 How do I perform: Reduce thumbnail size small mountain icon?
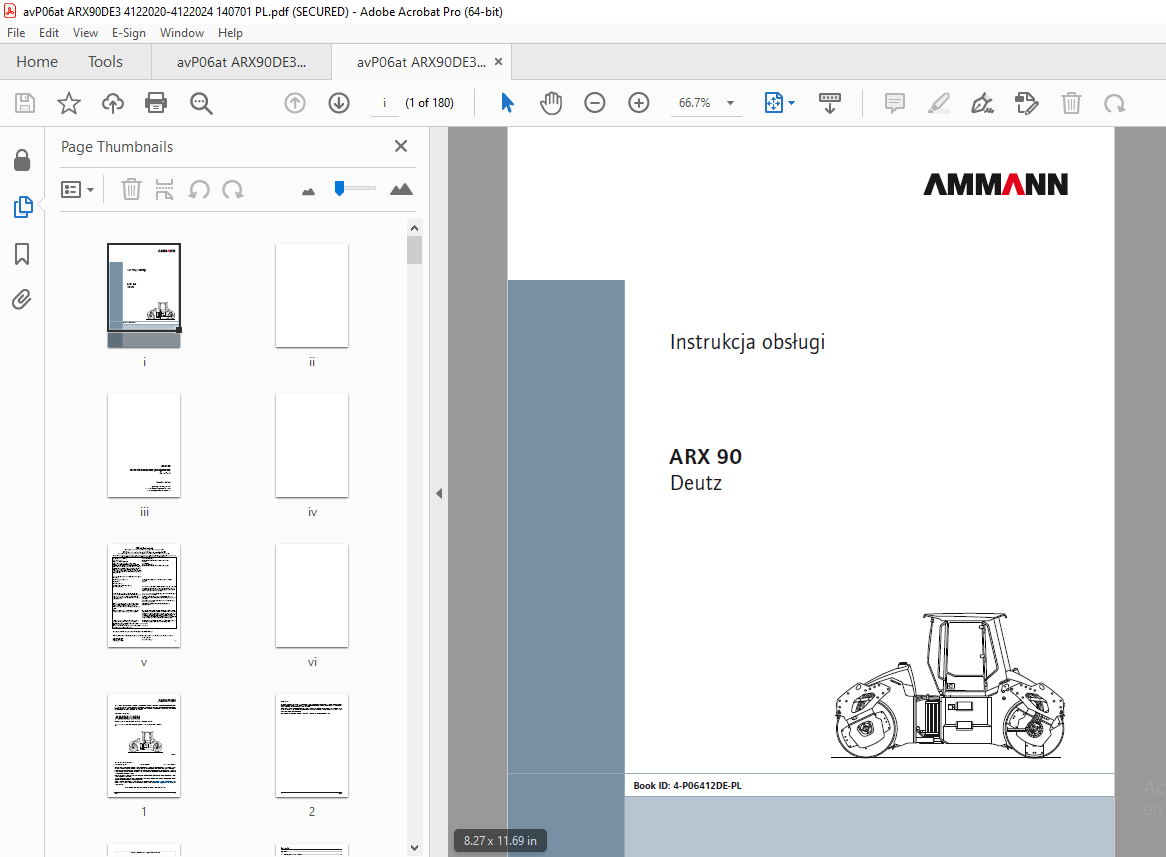[x=309, y=191]
